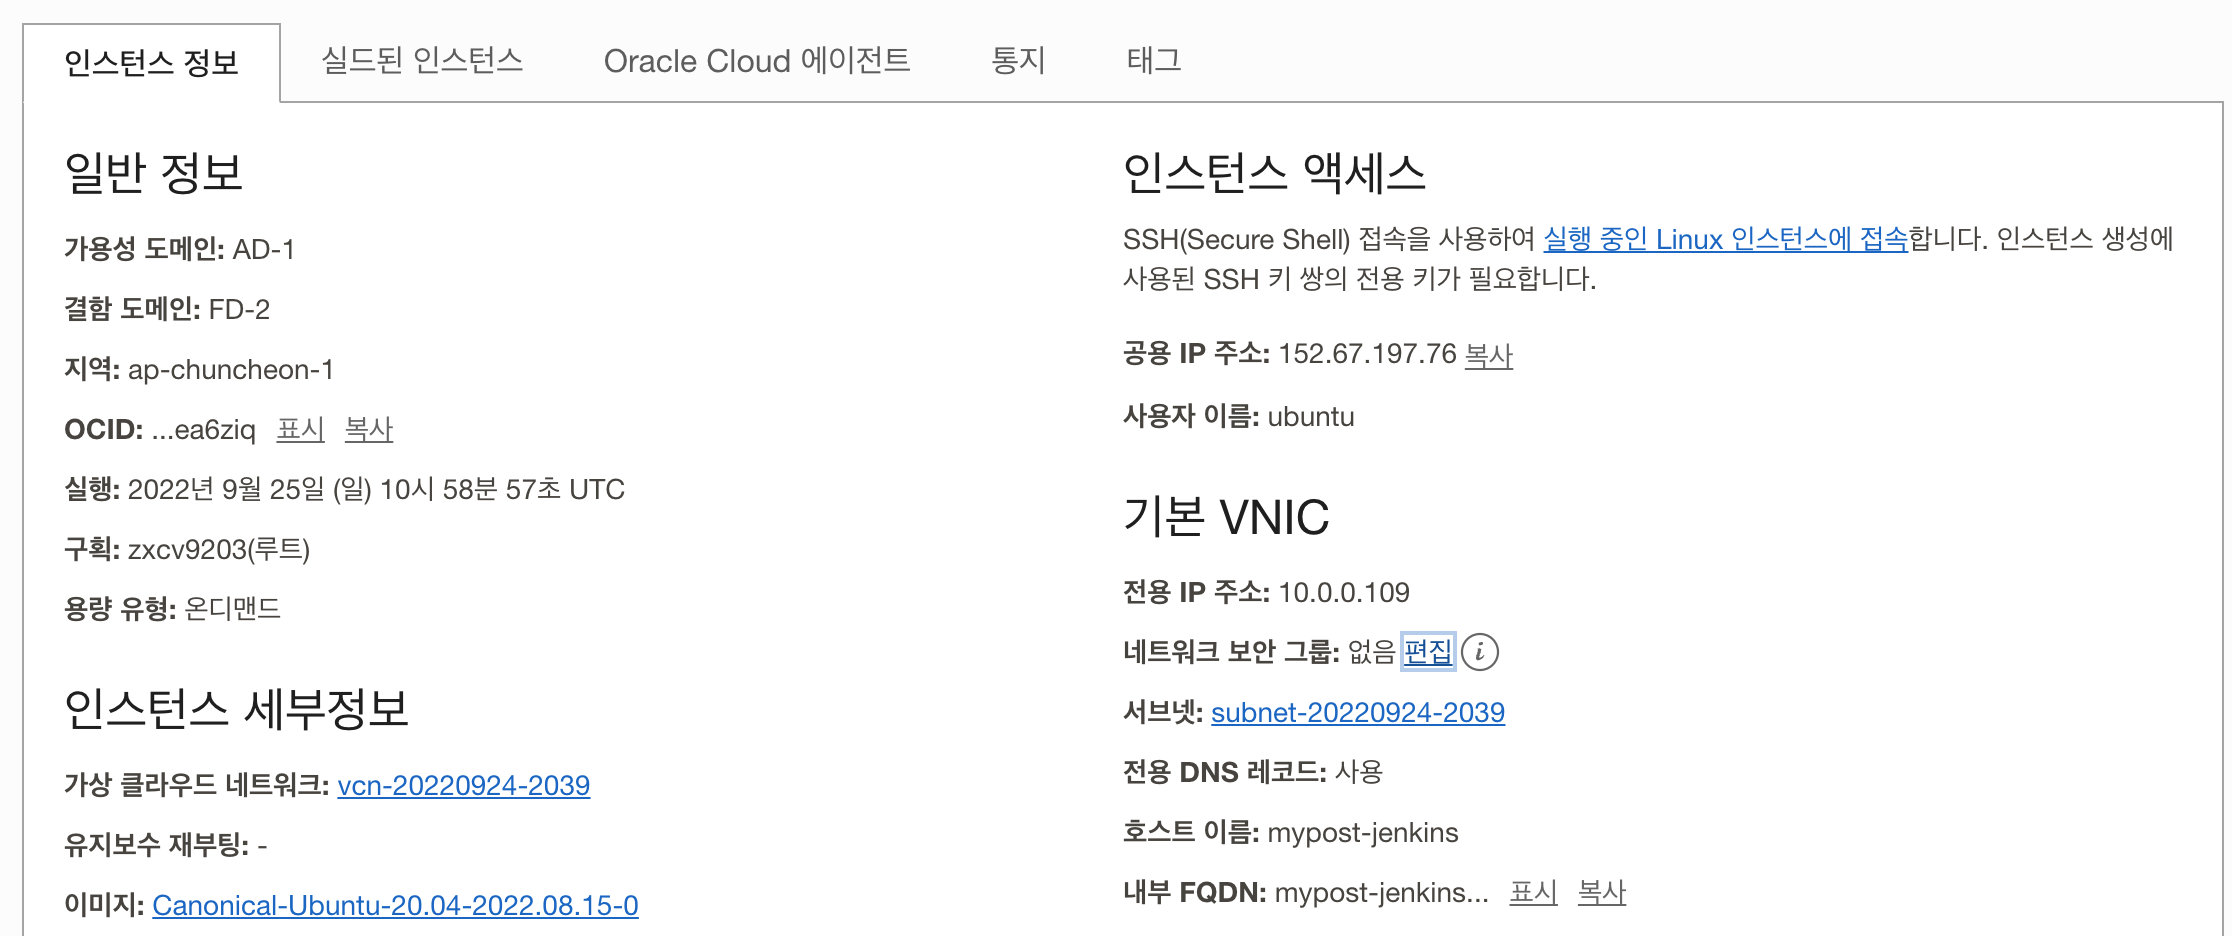Open the Oracle Cloud 에이전트 tab
The height and width of the screenshot is (936, 2232).
click(757, 61)
